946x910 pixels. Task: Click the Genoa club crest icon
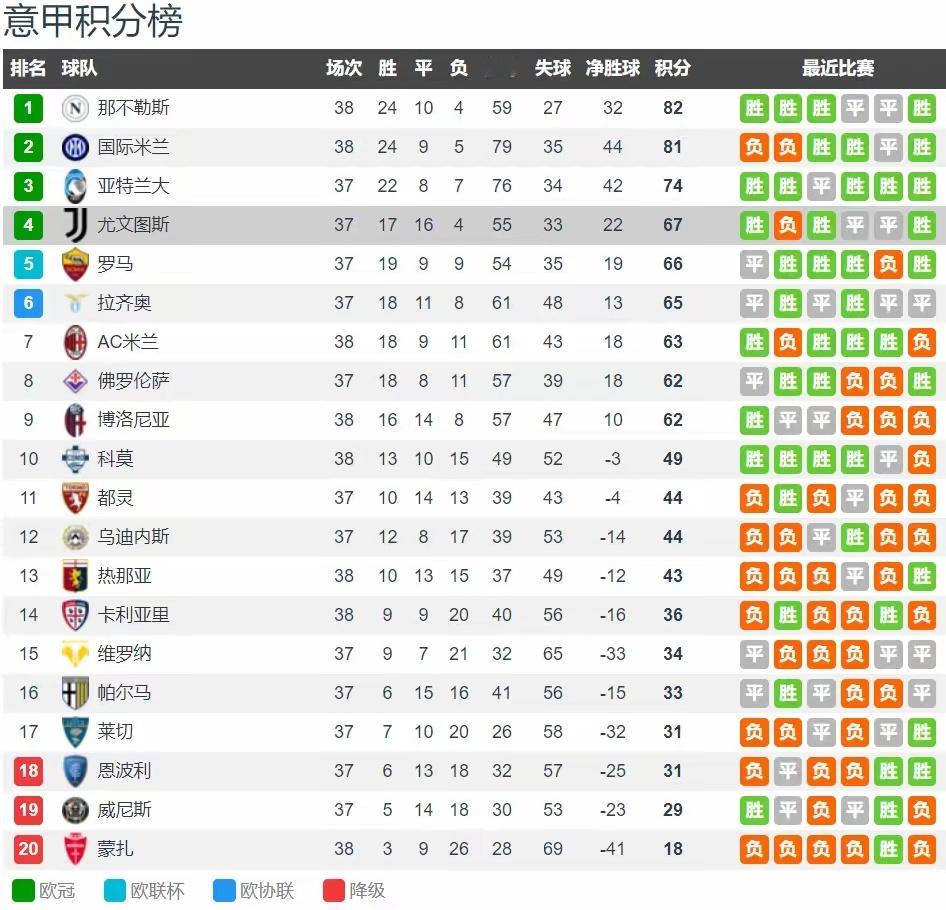[x=75, y=576]
